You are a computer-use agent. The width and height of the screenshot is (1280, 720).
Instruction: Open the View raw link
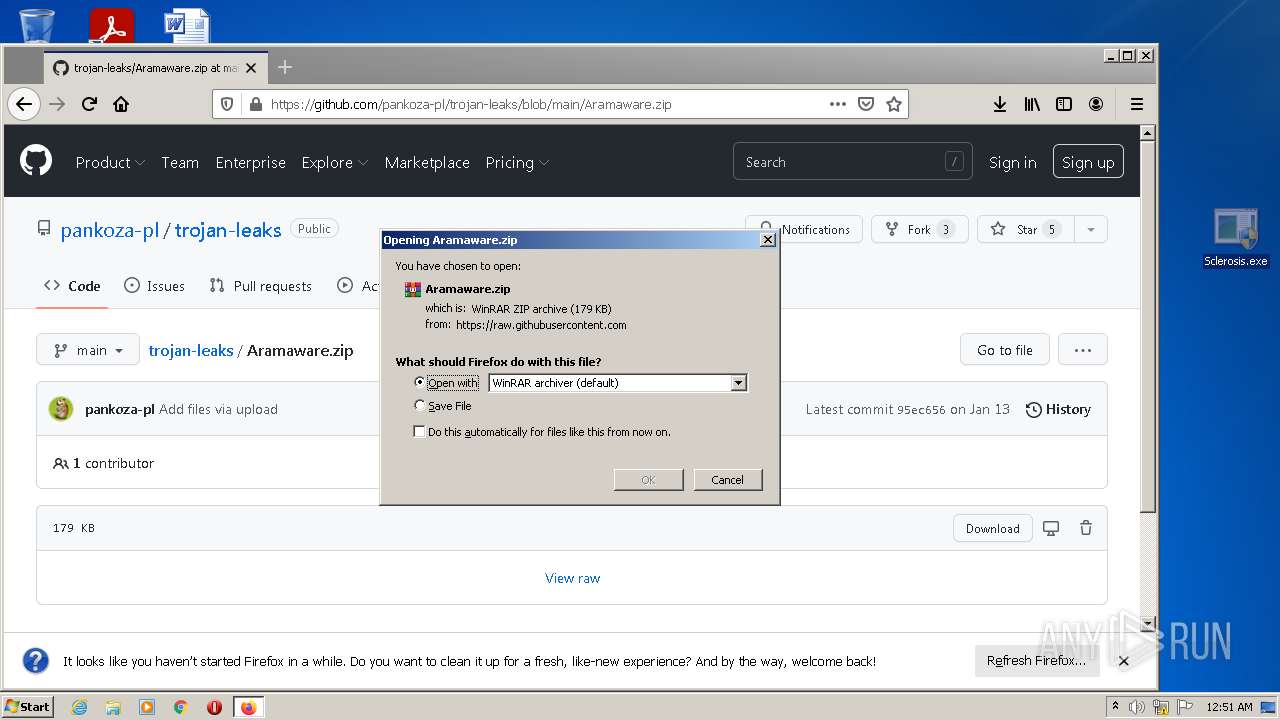(x=573, y=578)
